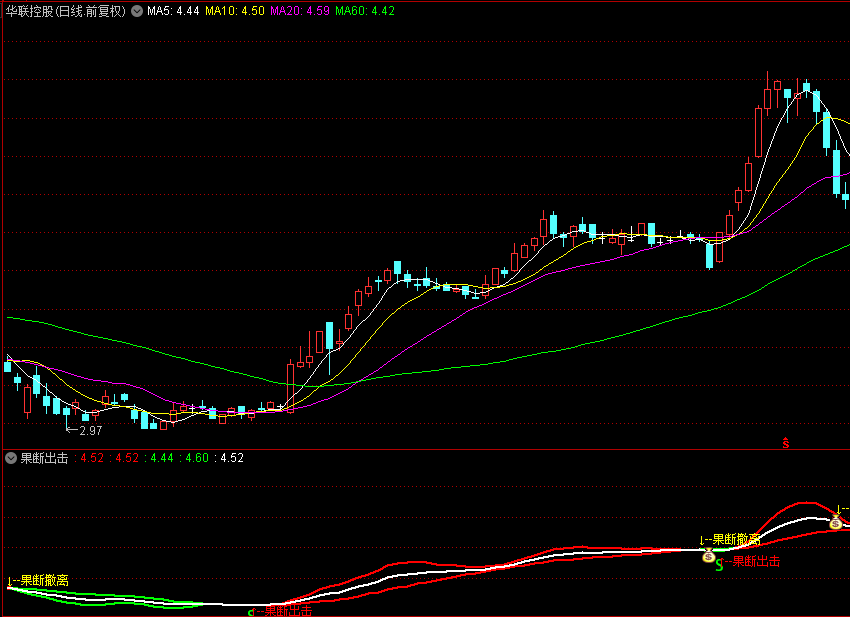Click the yellow 果断撤离 label above money bag

[x=736, y=539]
